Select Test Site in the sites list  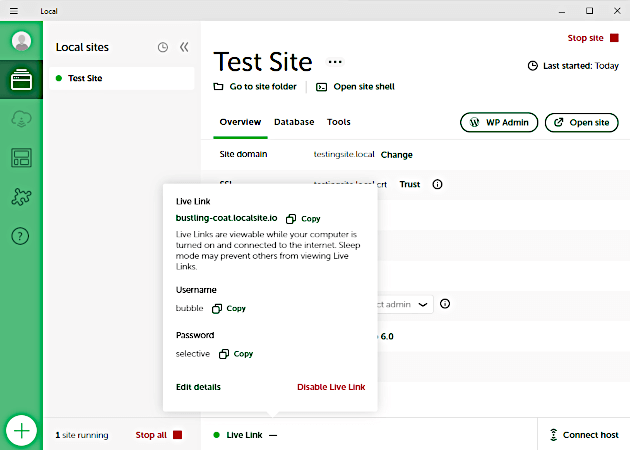coord(121,78)
